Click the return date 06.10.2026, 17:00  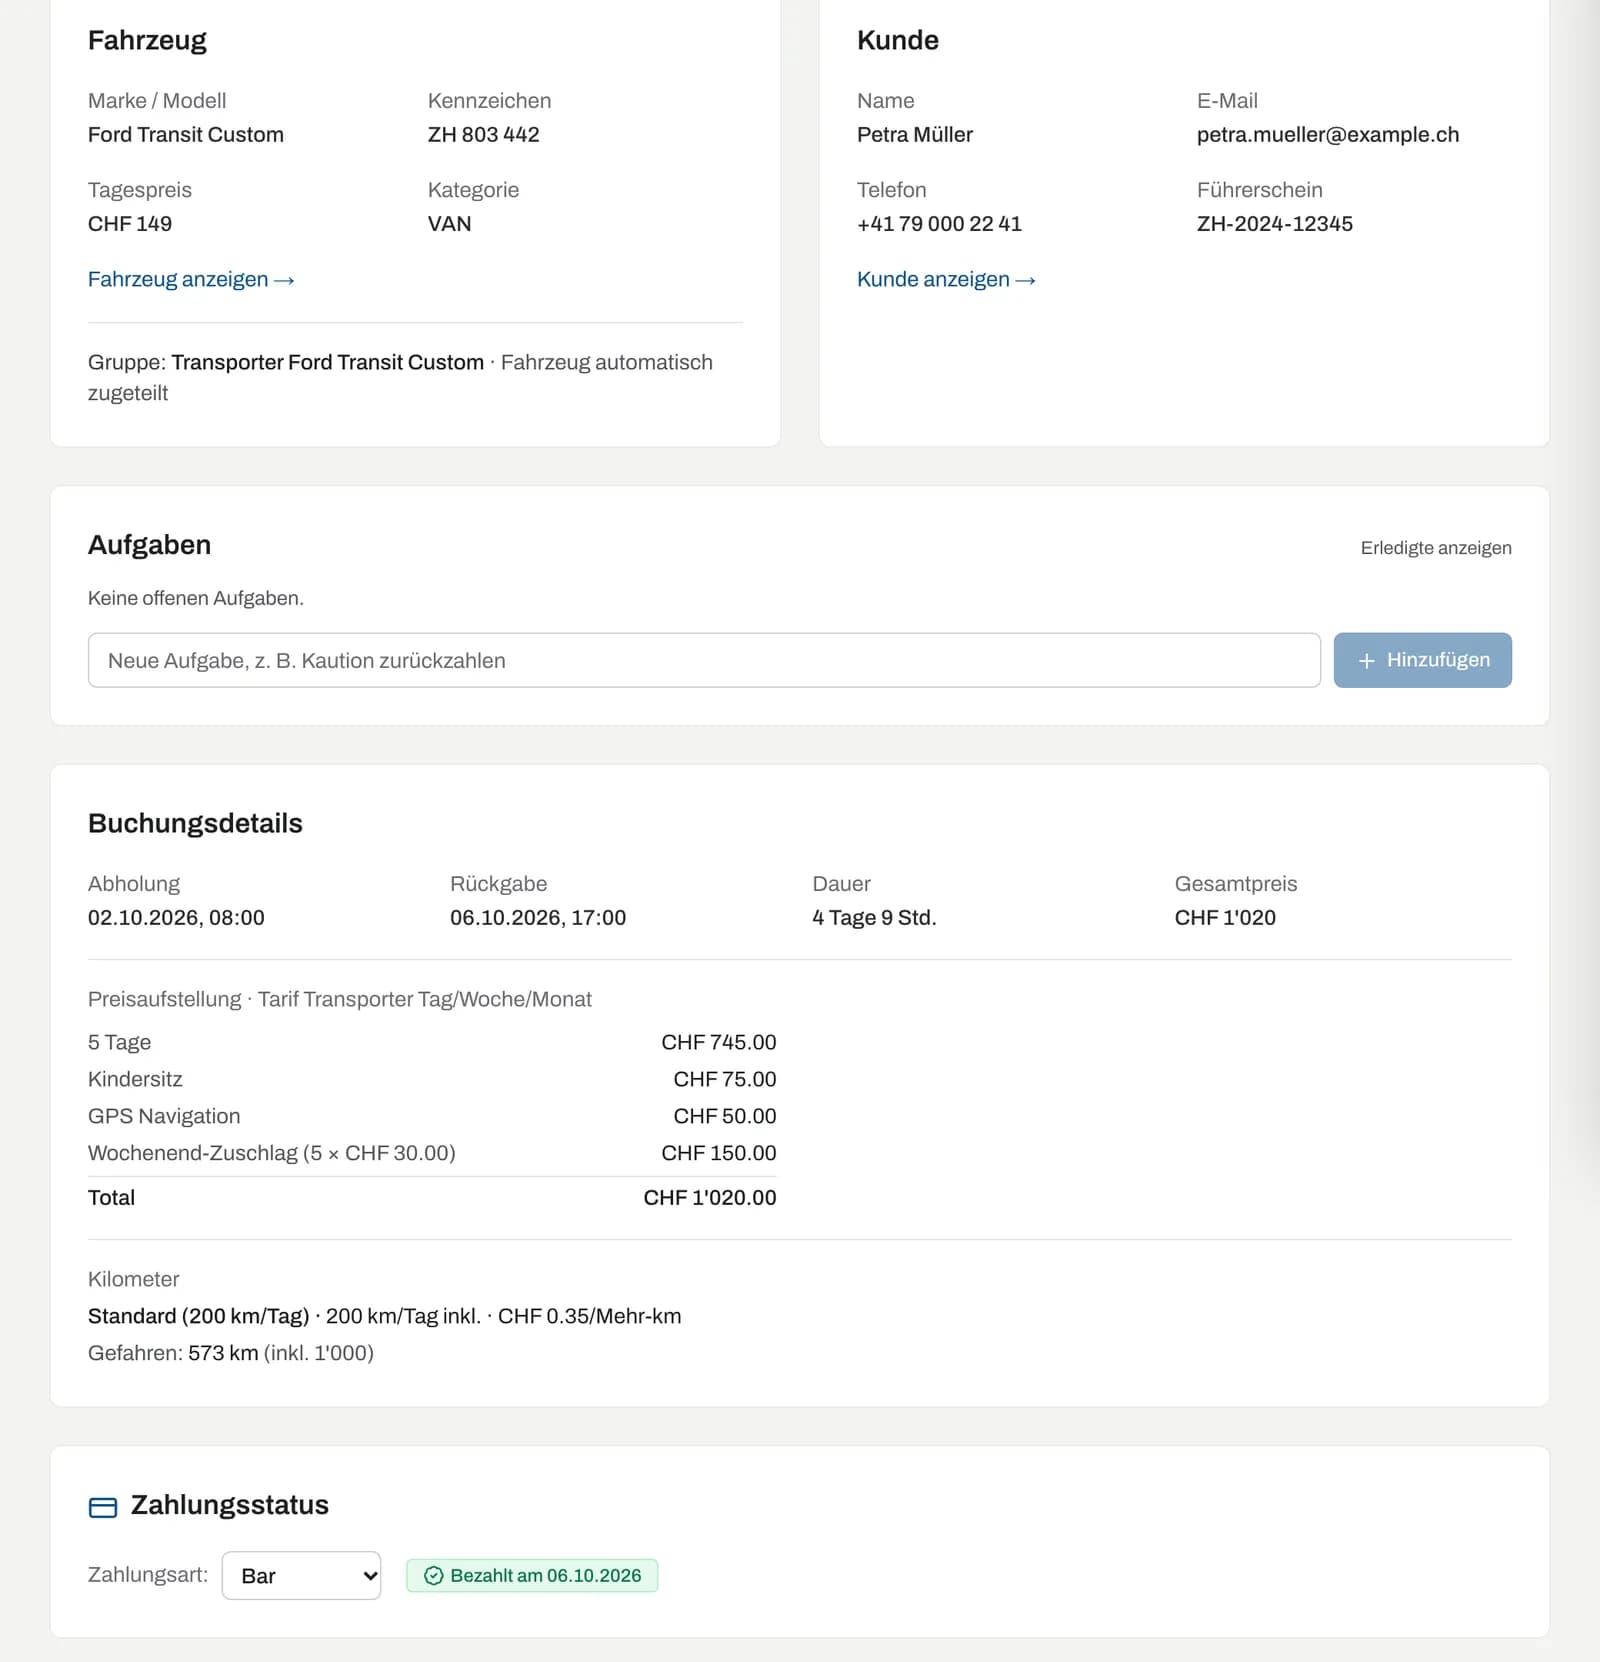(x=538, y=918)
